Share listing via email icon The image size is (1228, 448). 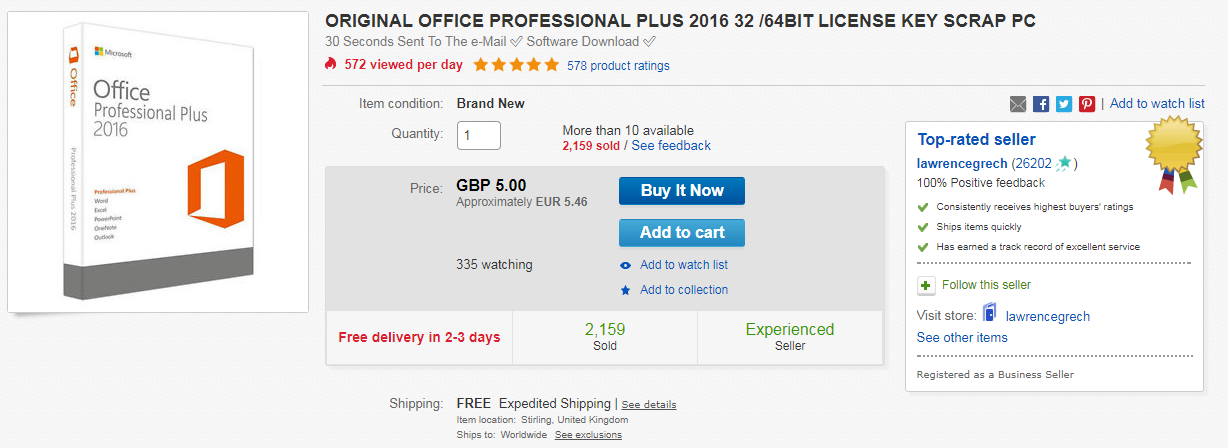point(1018,104)
